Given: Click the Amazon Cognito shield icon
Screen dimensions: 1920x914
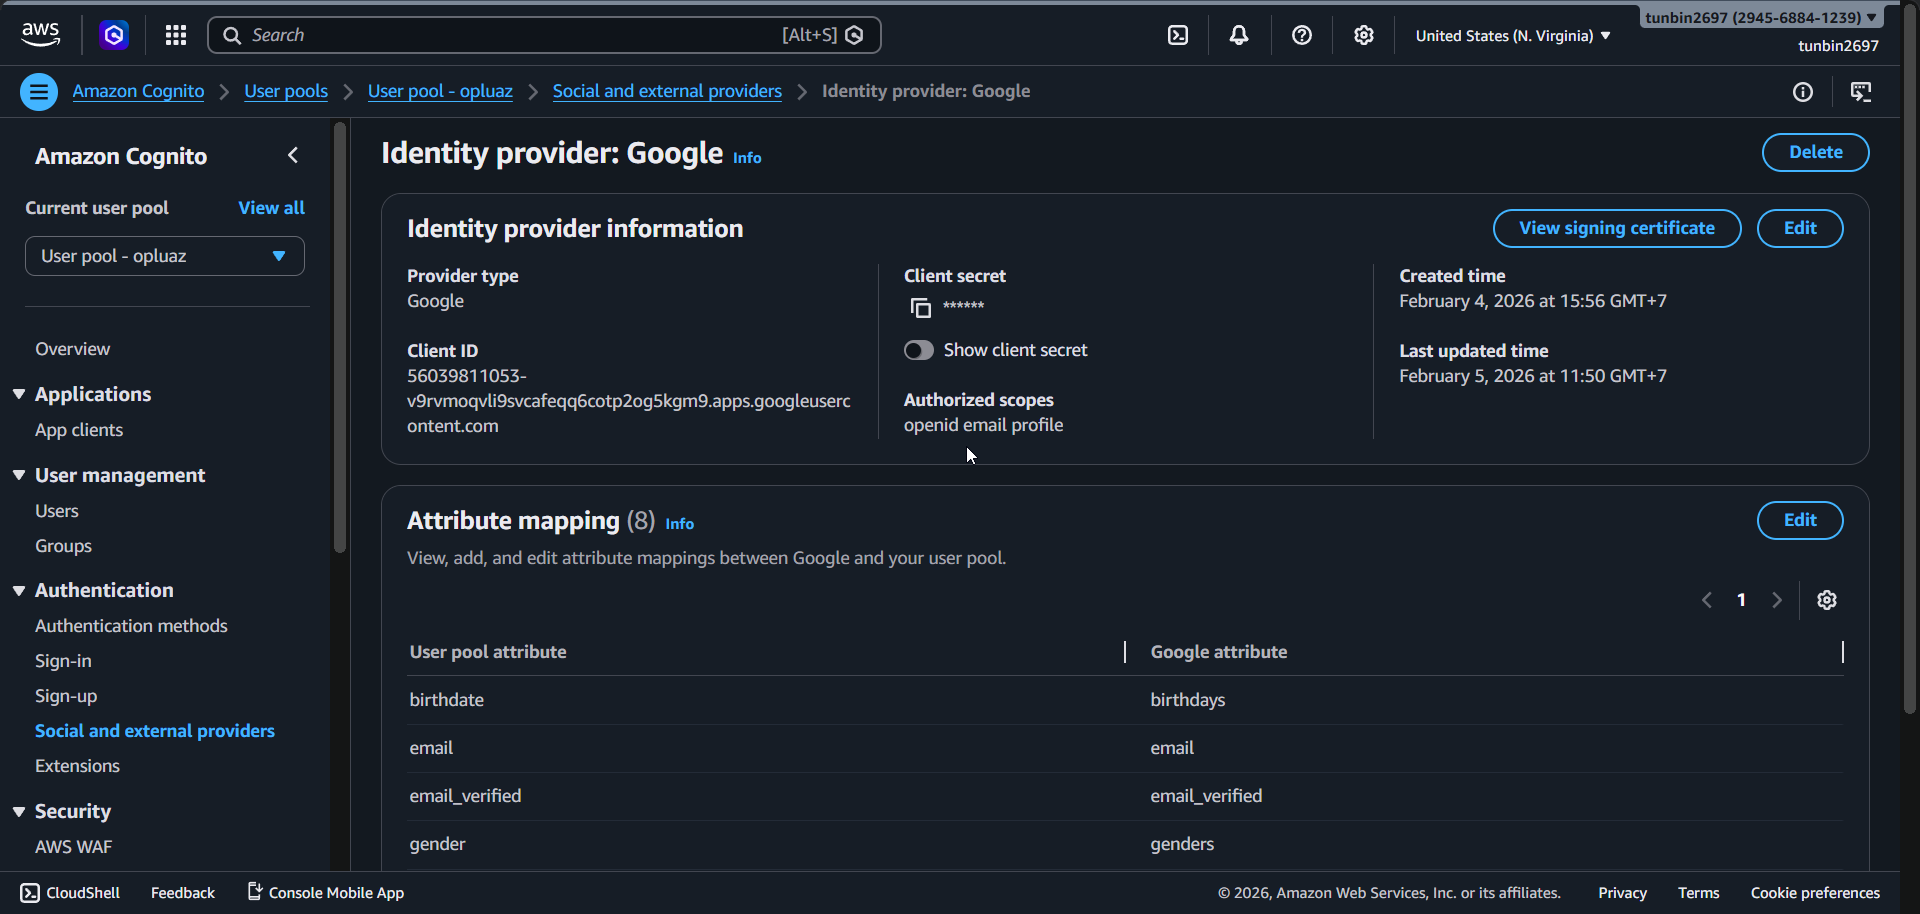Looking at the screenshot, I should click(113, 34).
